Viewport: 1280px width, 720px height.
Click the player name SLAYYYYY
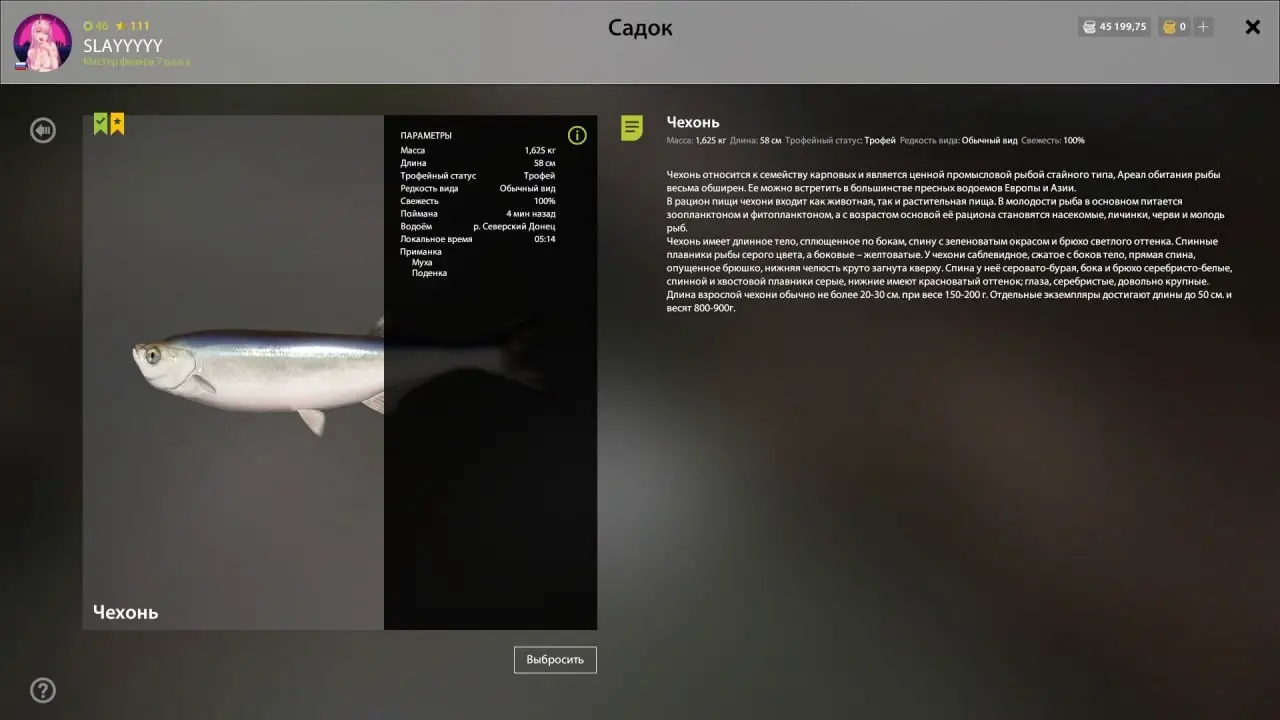pos(123,46)
